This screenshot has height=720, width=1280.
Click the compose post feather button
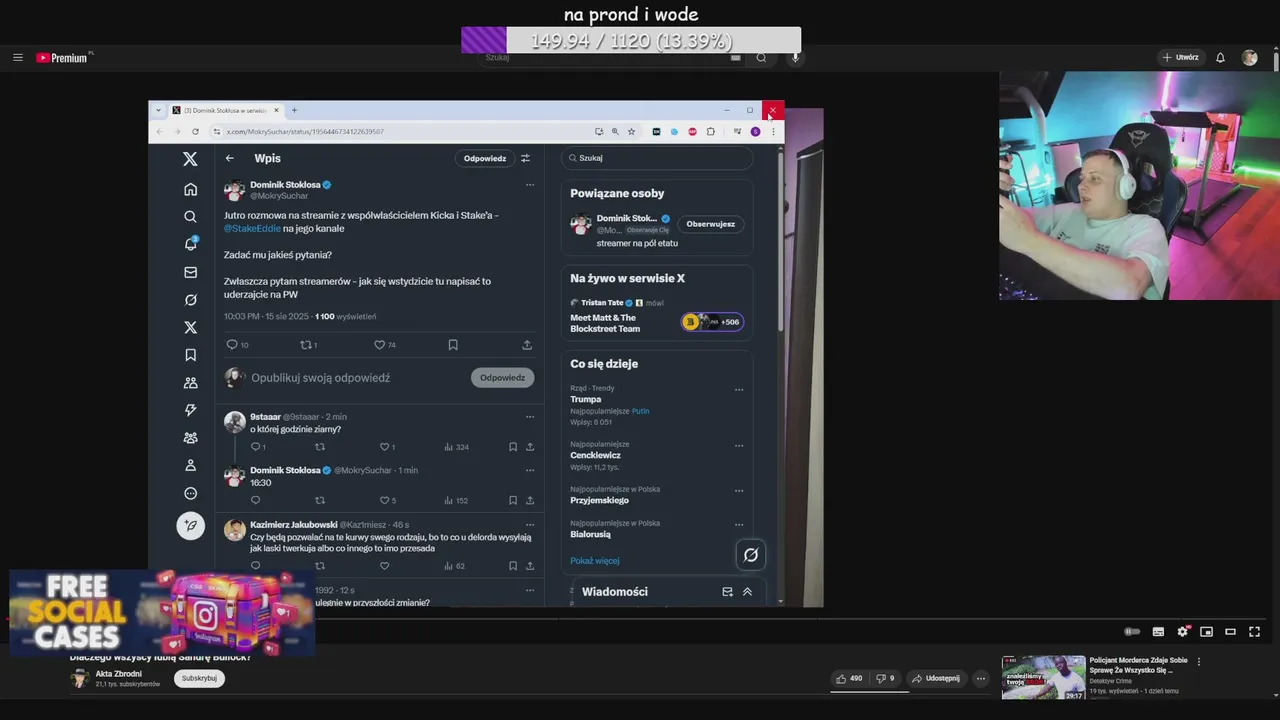pyautogui.click(x=190, y=526)
